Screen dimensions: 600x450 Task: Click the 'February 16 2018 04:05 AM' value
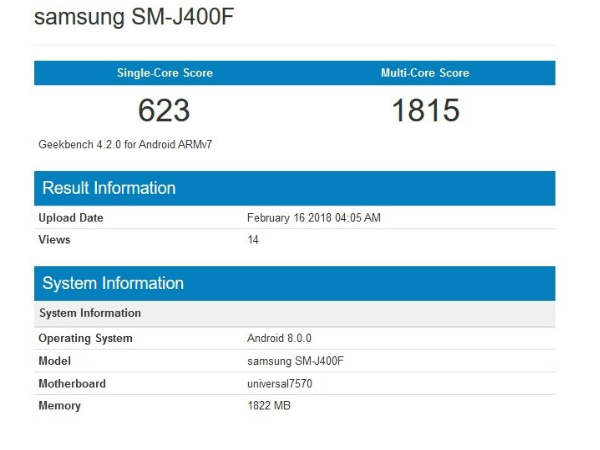tap(314, 218)
